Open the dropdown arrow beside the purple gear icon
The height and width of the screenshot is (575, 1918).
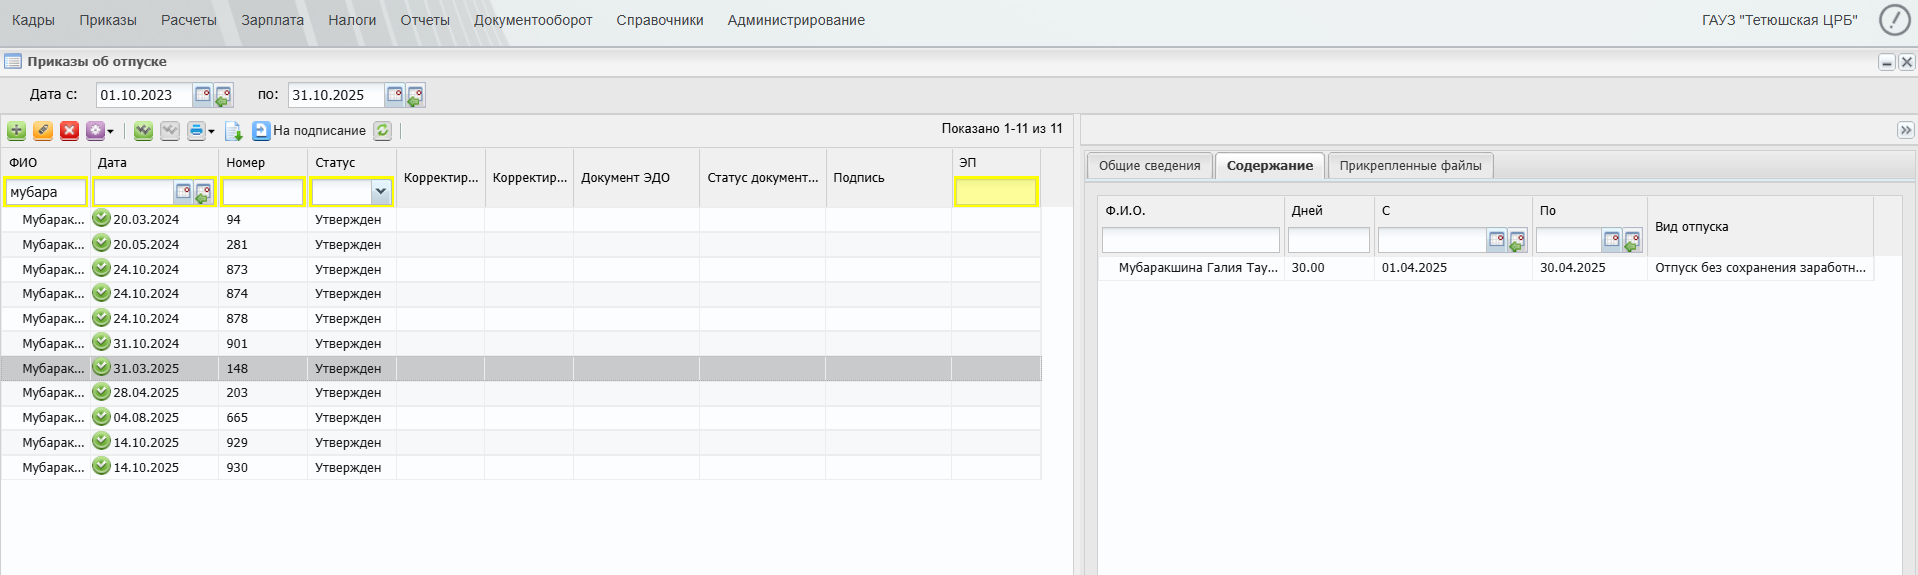pos(110,131)
